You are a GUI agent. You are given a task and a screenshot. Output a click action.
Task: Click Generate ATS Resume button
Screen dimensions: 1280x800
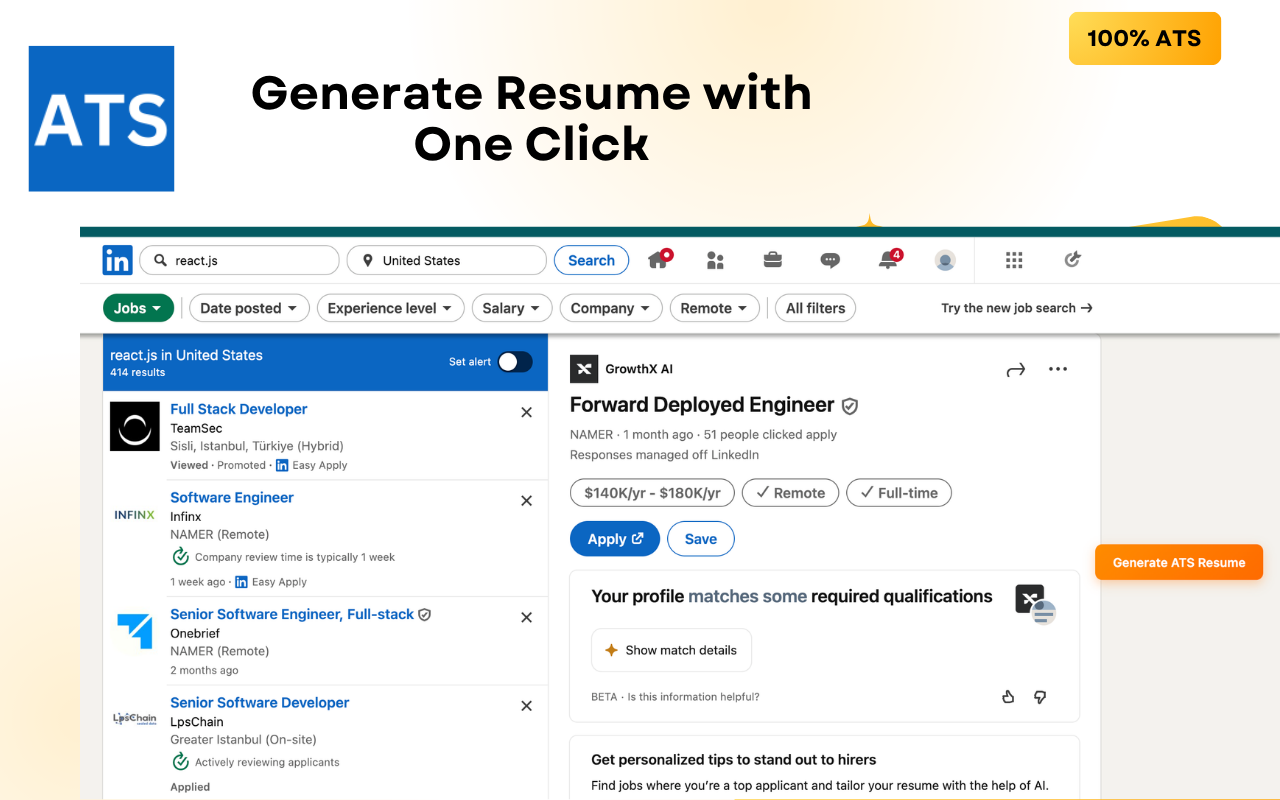[x=1179, y=562]
